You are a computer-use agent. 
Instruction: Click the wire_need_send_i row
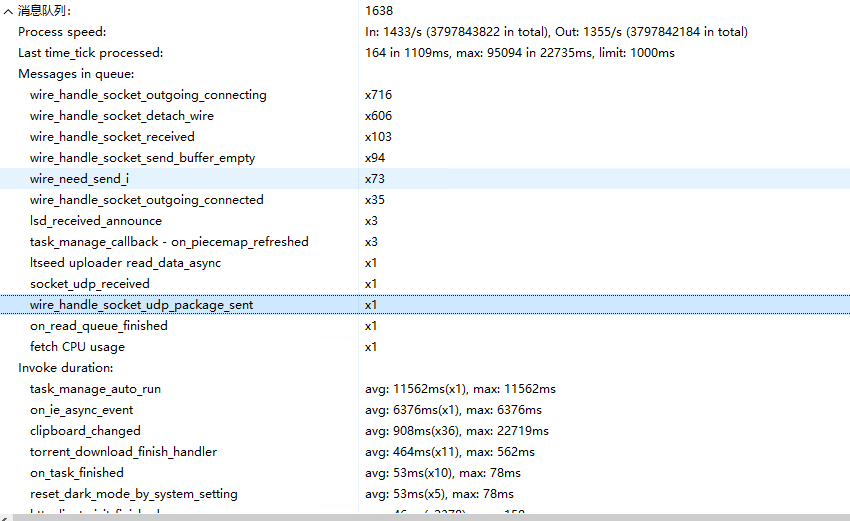coord(79,179)
